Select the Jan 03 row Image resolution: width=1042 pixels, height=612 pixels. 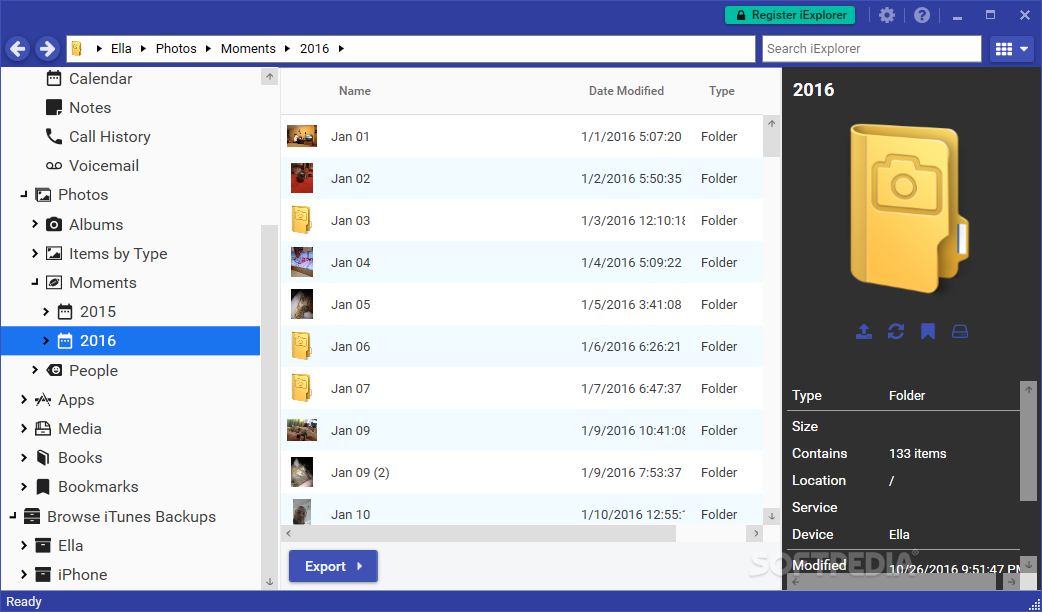pyautogui.click(x=522, y=221)
